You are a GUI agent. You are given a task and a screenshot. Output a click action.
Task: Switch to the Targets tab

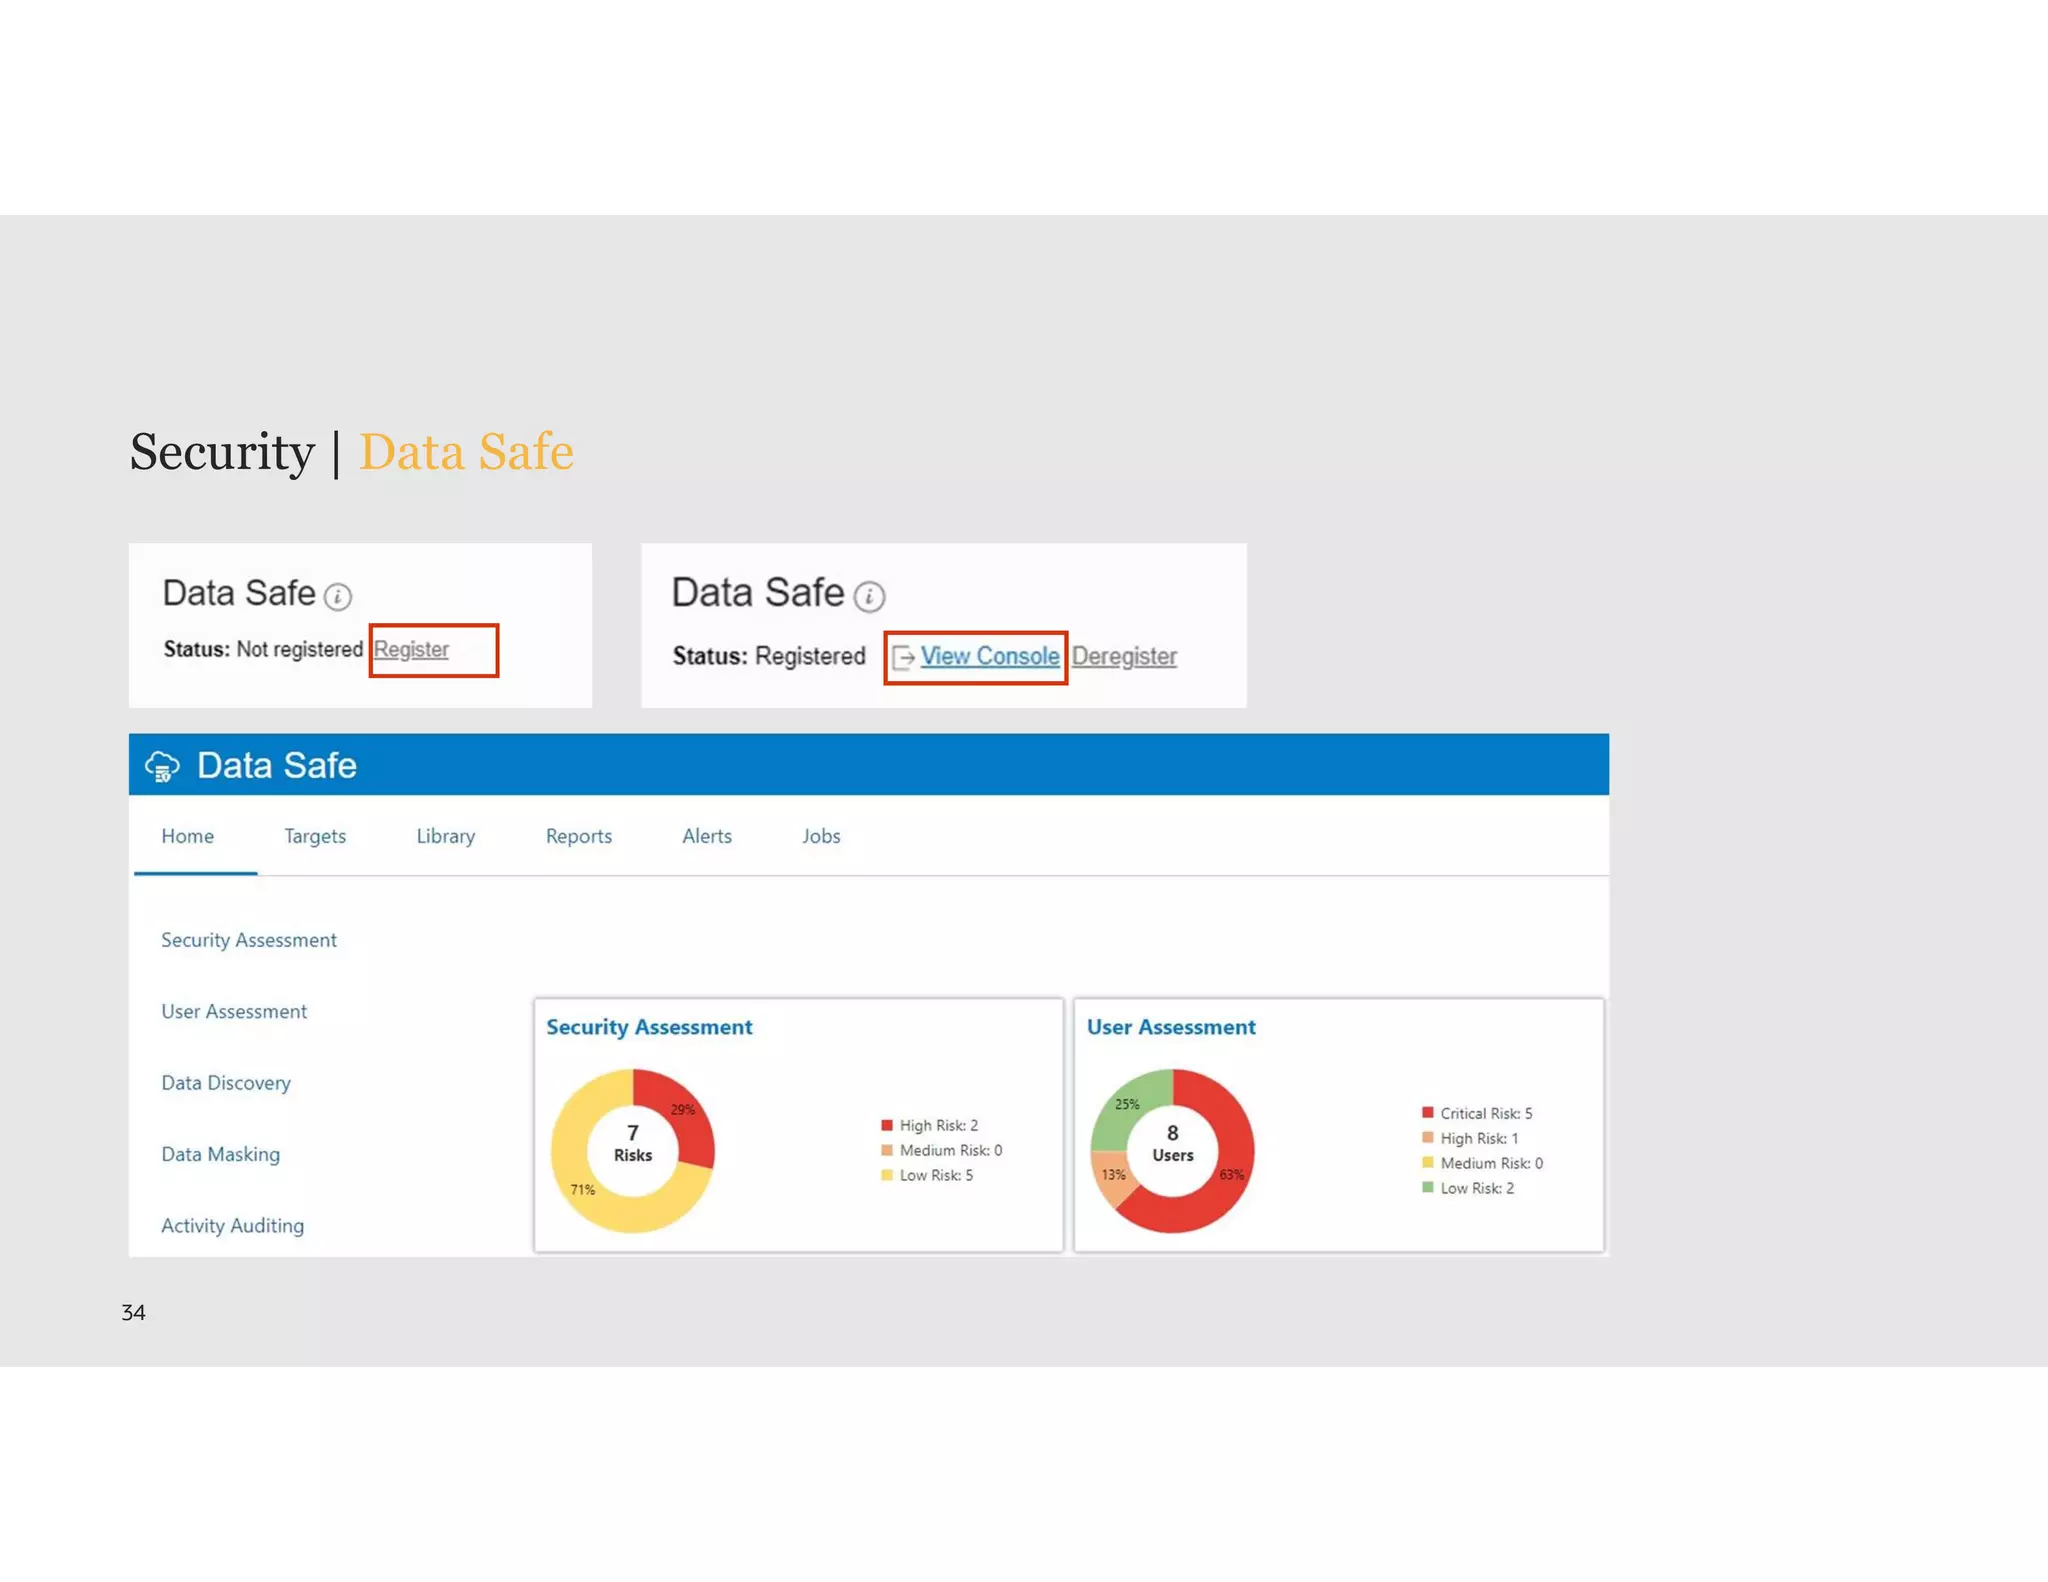click(315, 836)
